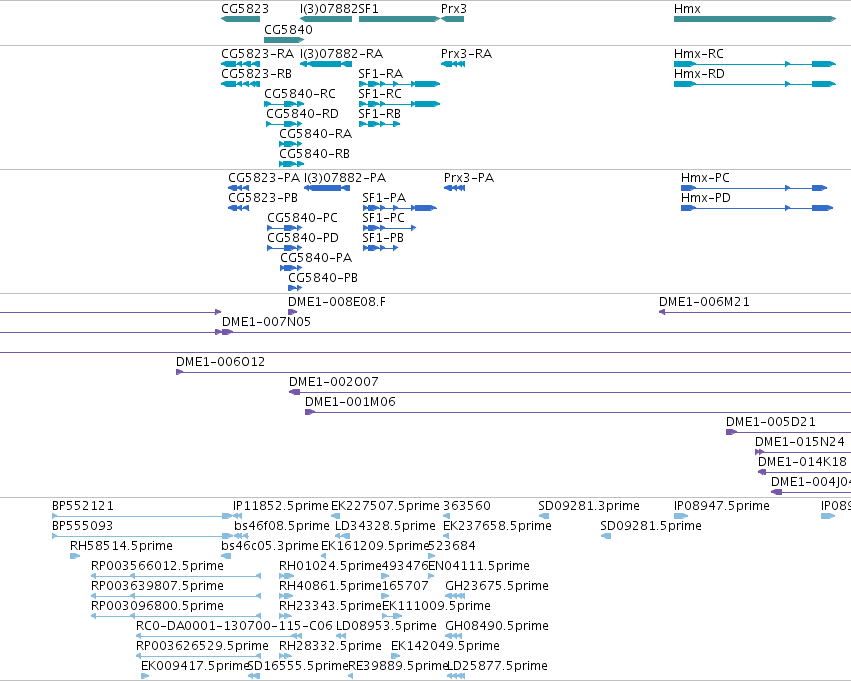Click the SD09281.5prime EST
Viewport: 851px width, 681px height.
(x=606, y=536)
